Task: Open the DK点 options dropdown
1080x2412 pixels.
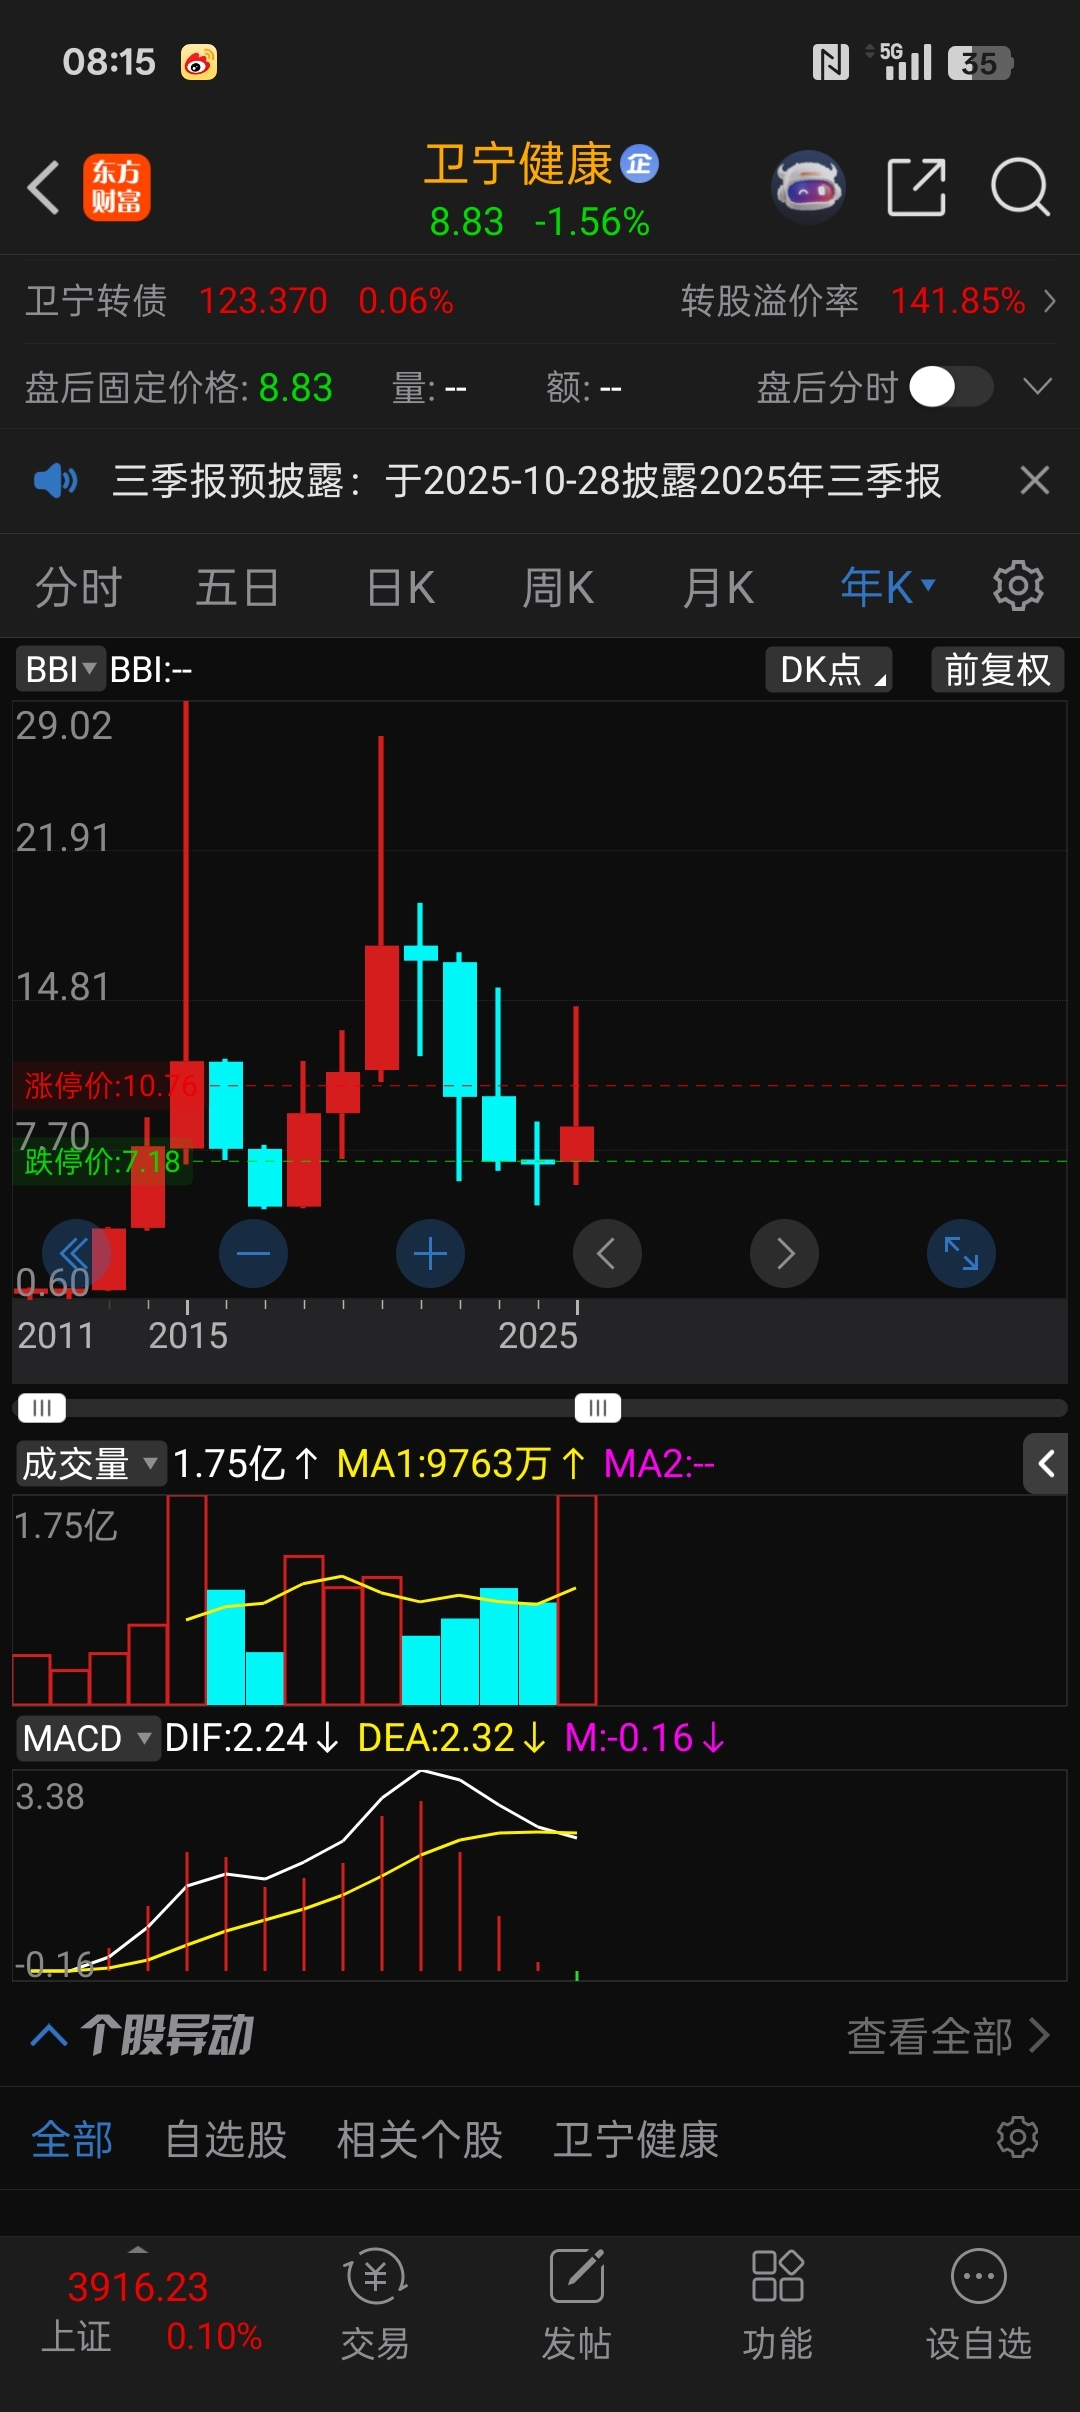Action: (x=829, y=669)
